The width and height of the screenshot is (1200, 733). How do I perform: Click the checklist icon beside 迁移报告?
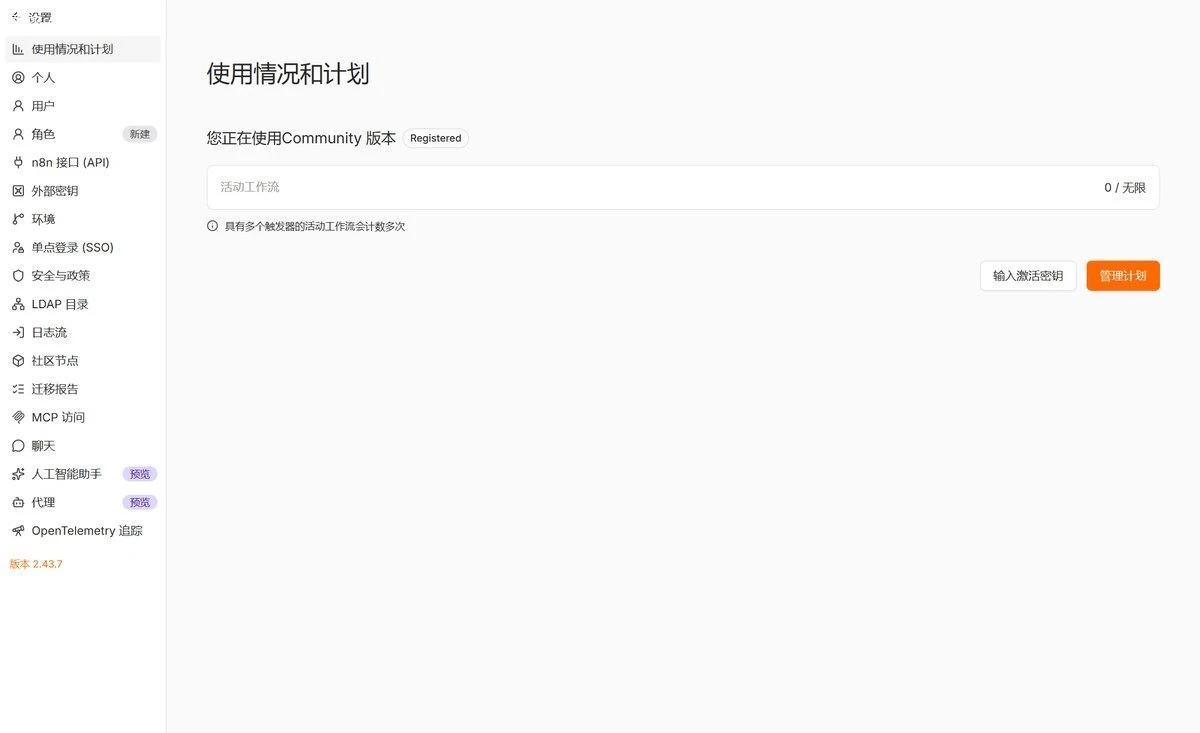(18, 389)
